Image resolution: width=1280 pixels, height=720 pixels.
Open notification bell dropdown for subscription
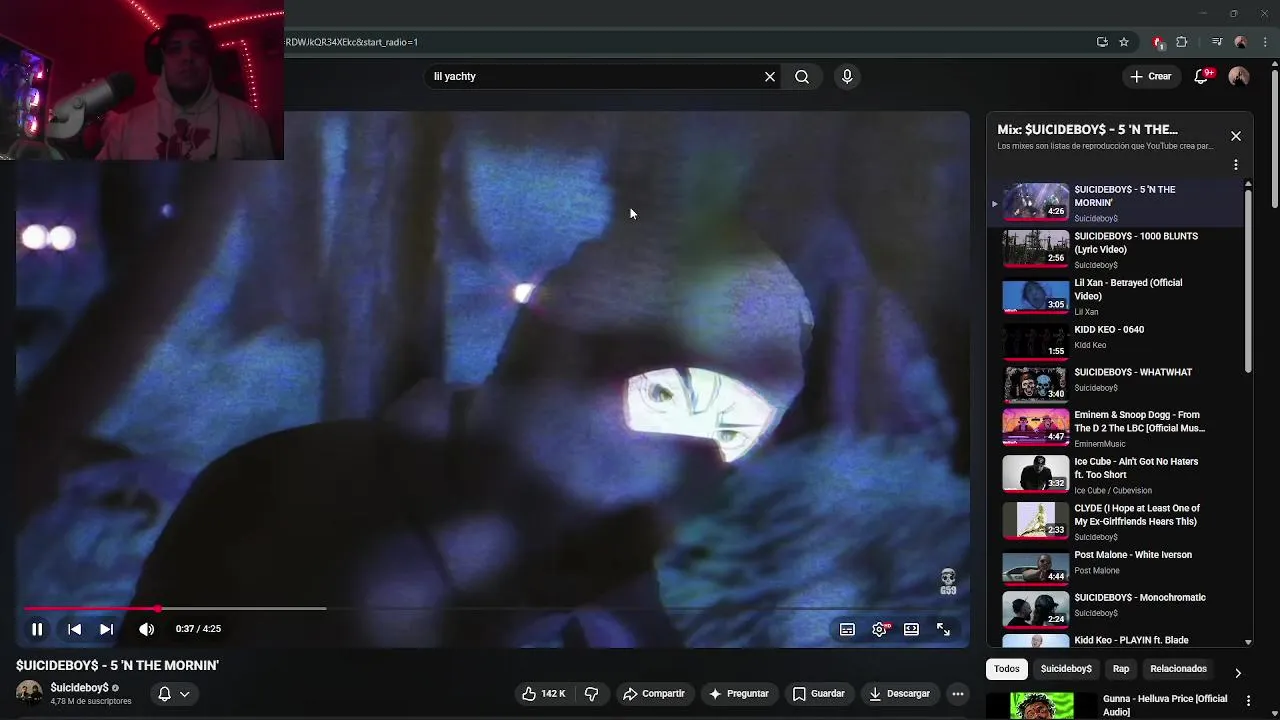tap(173, 694)
